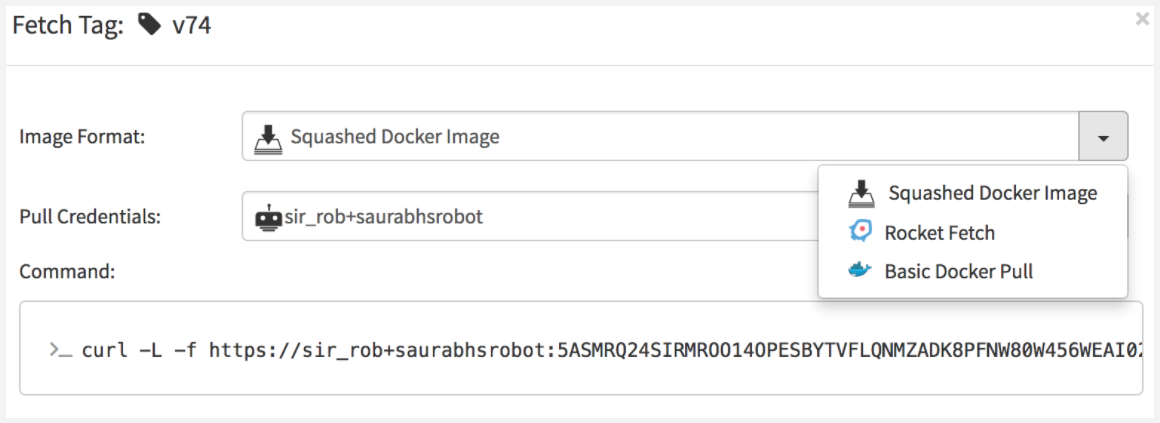Image resolution: width=1160 pixels, height=423 pixels.
Task: Click the robot icon in Pull Credentials
Action: [x=268, y=216]
